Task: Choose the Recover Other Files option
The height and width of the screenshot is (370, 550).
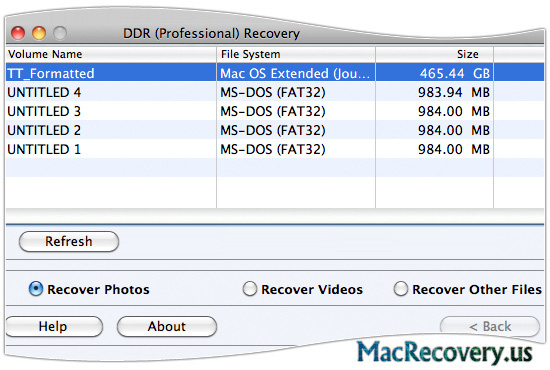Action: pyautogui.click(x=401, y=289)
